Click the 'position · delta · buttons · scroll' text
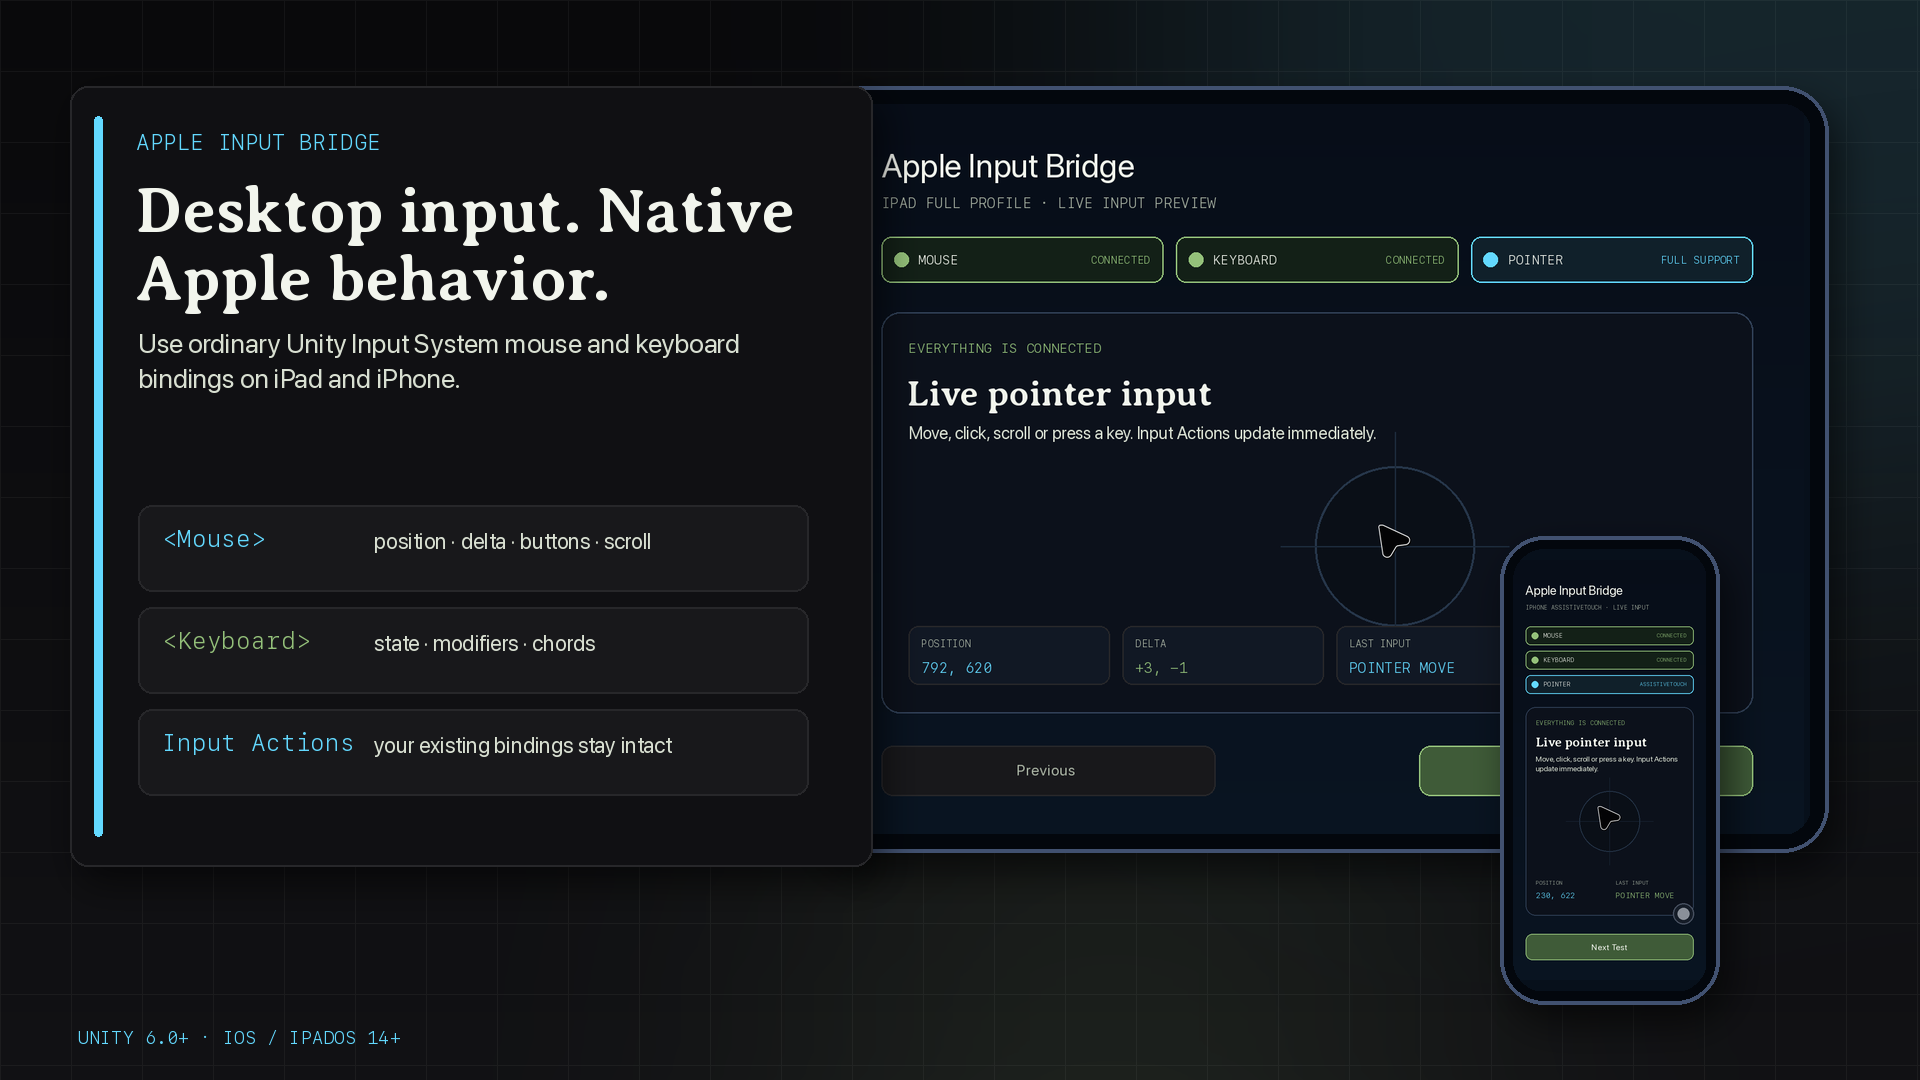Screen dimensions: 1920x1080 [512, 542]
